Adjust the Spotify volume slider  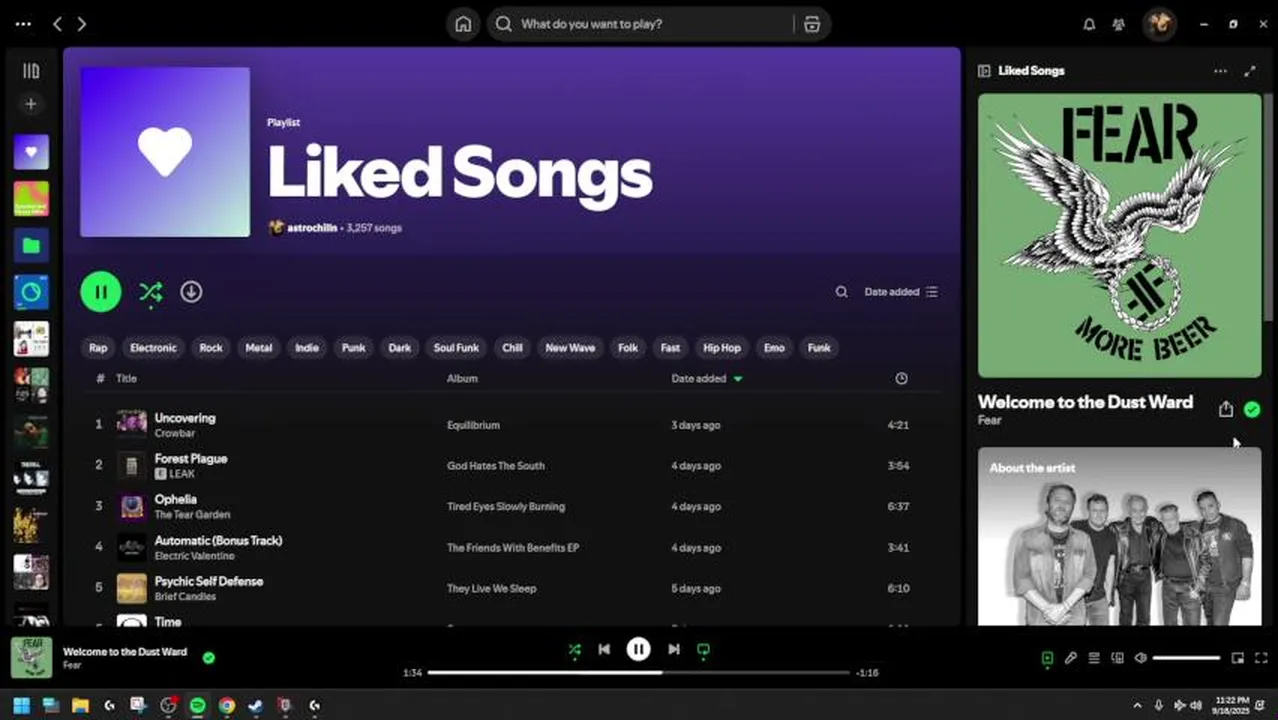[1187, 658]
